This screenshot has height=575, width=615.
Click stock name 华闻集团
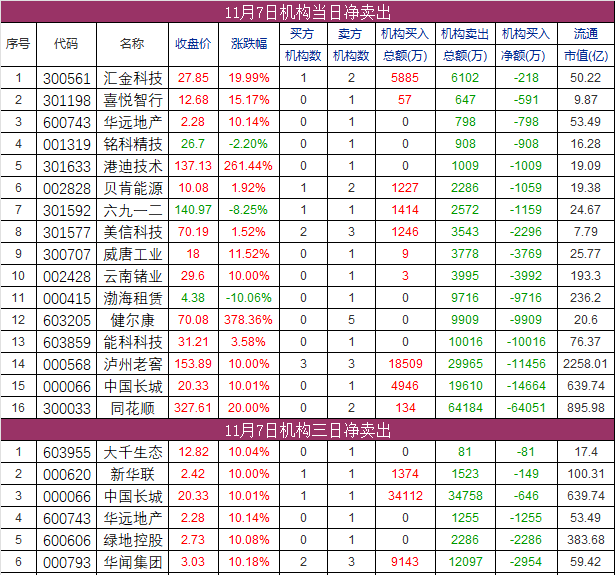[x=133, y=562]
